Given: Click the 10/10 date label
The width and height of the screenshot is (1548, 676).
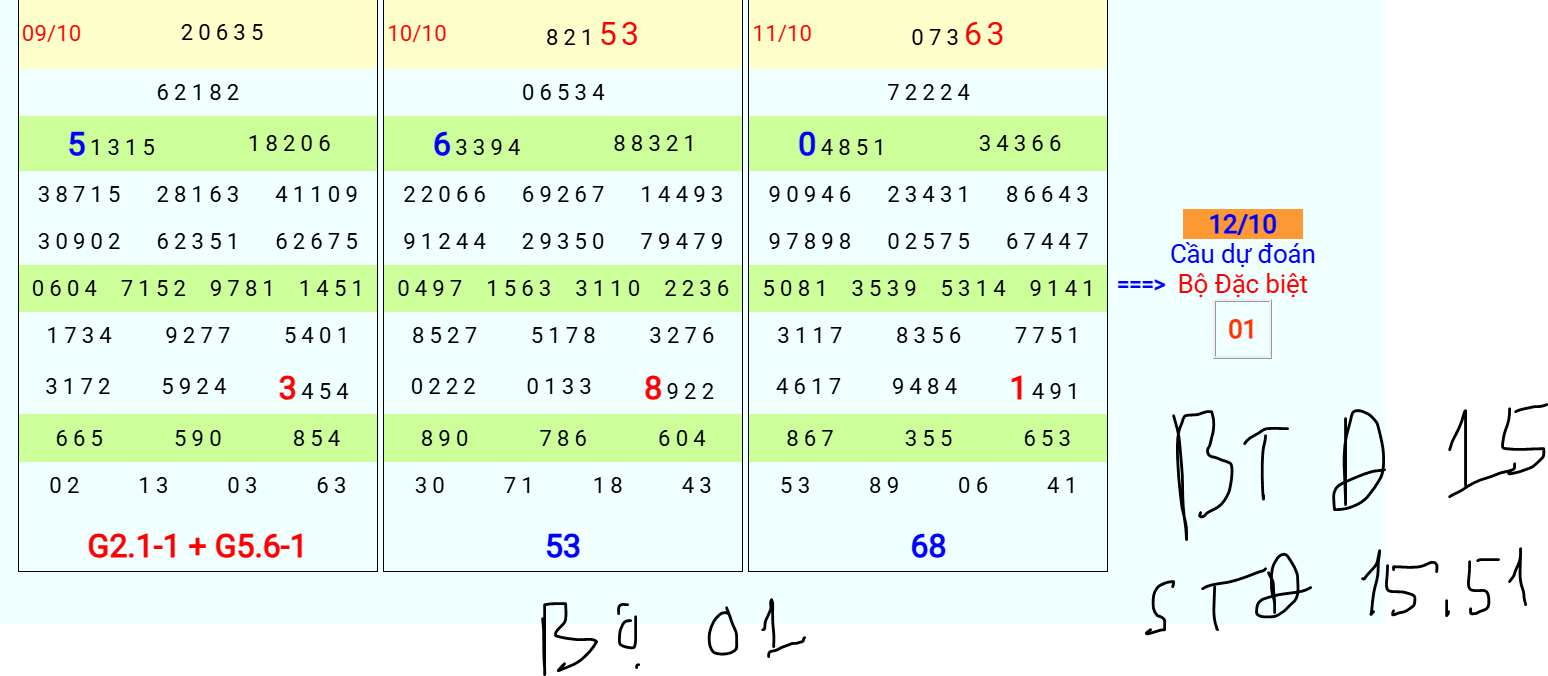Looking at the screenshot, I should (417, 34).
